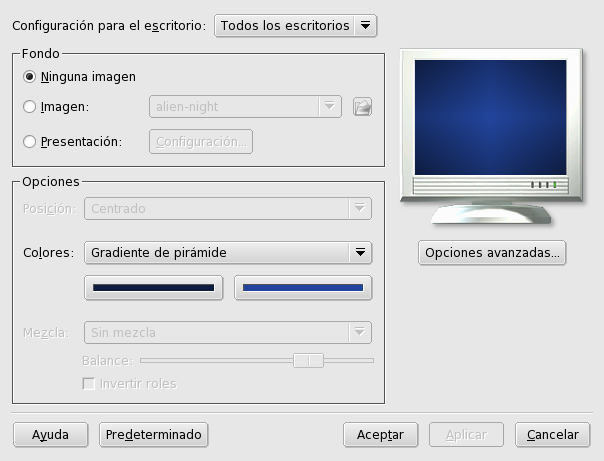Click the Aplicar button
Screen dimensions: 604x461
tap(466, 435)
